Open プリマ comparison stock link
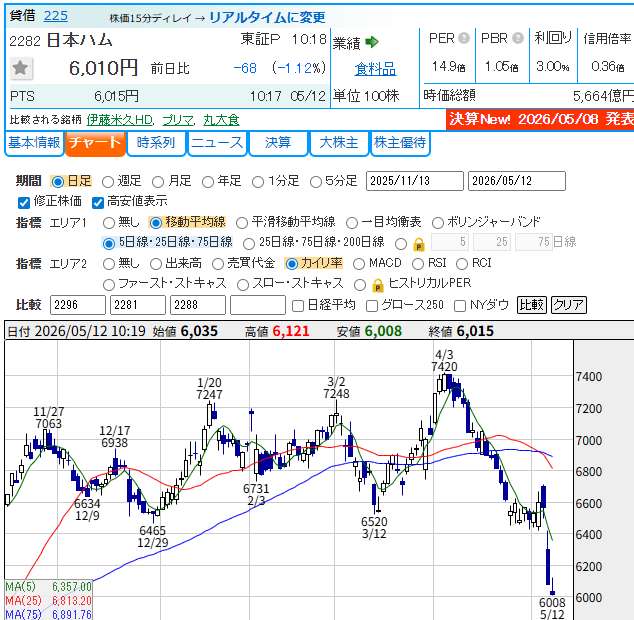This screenshot has height=620, width=634. click(x=178, y=120)
